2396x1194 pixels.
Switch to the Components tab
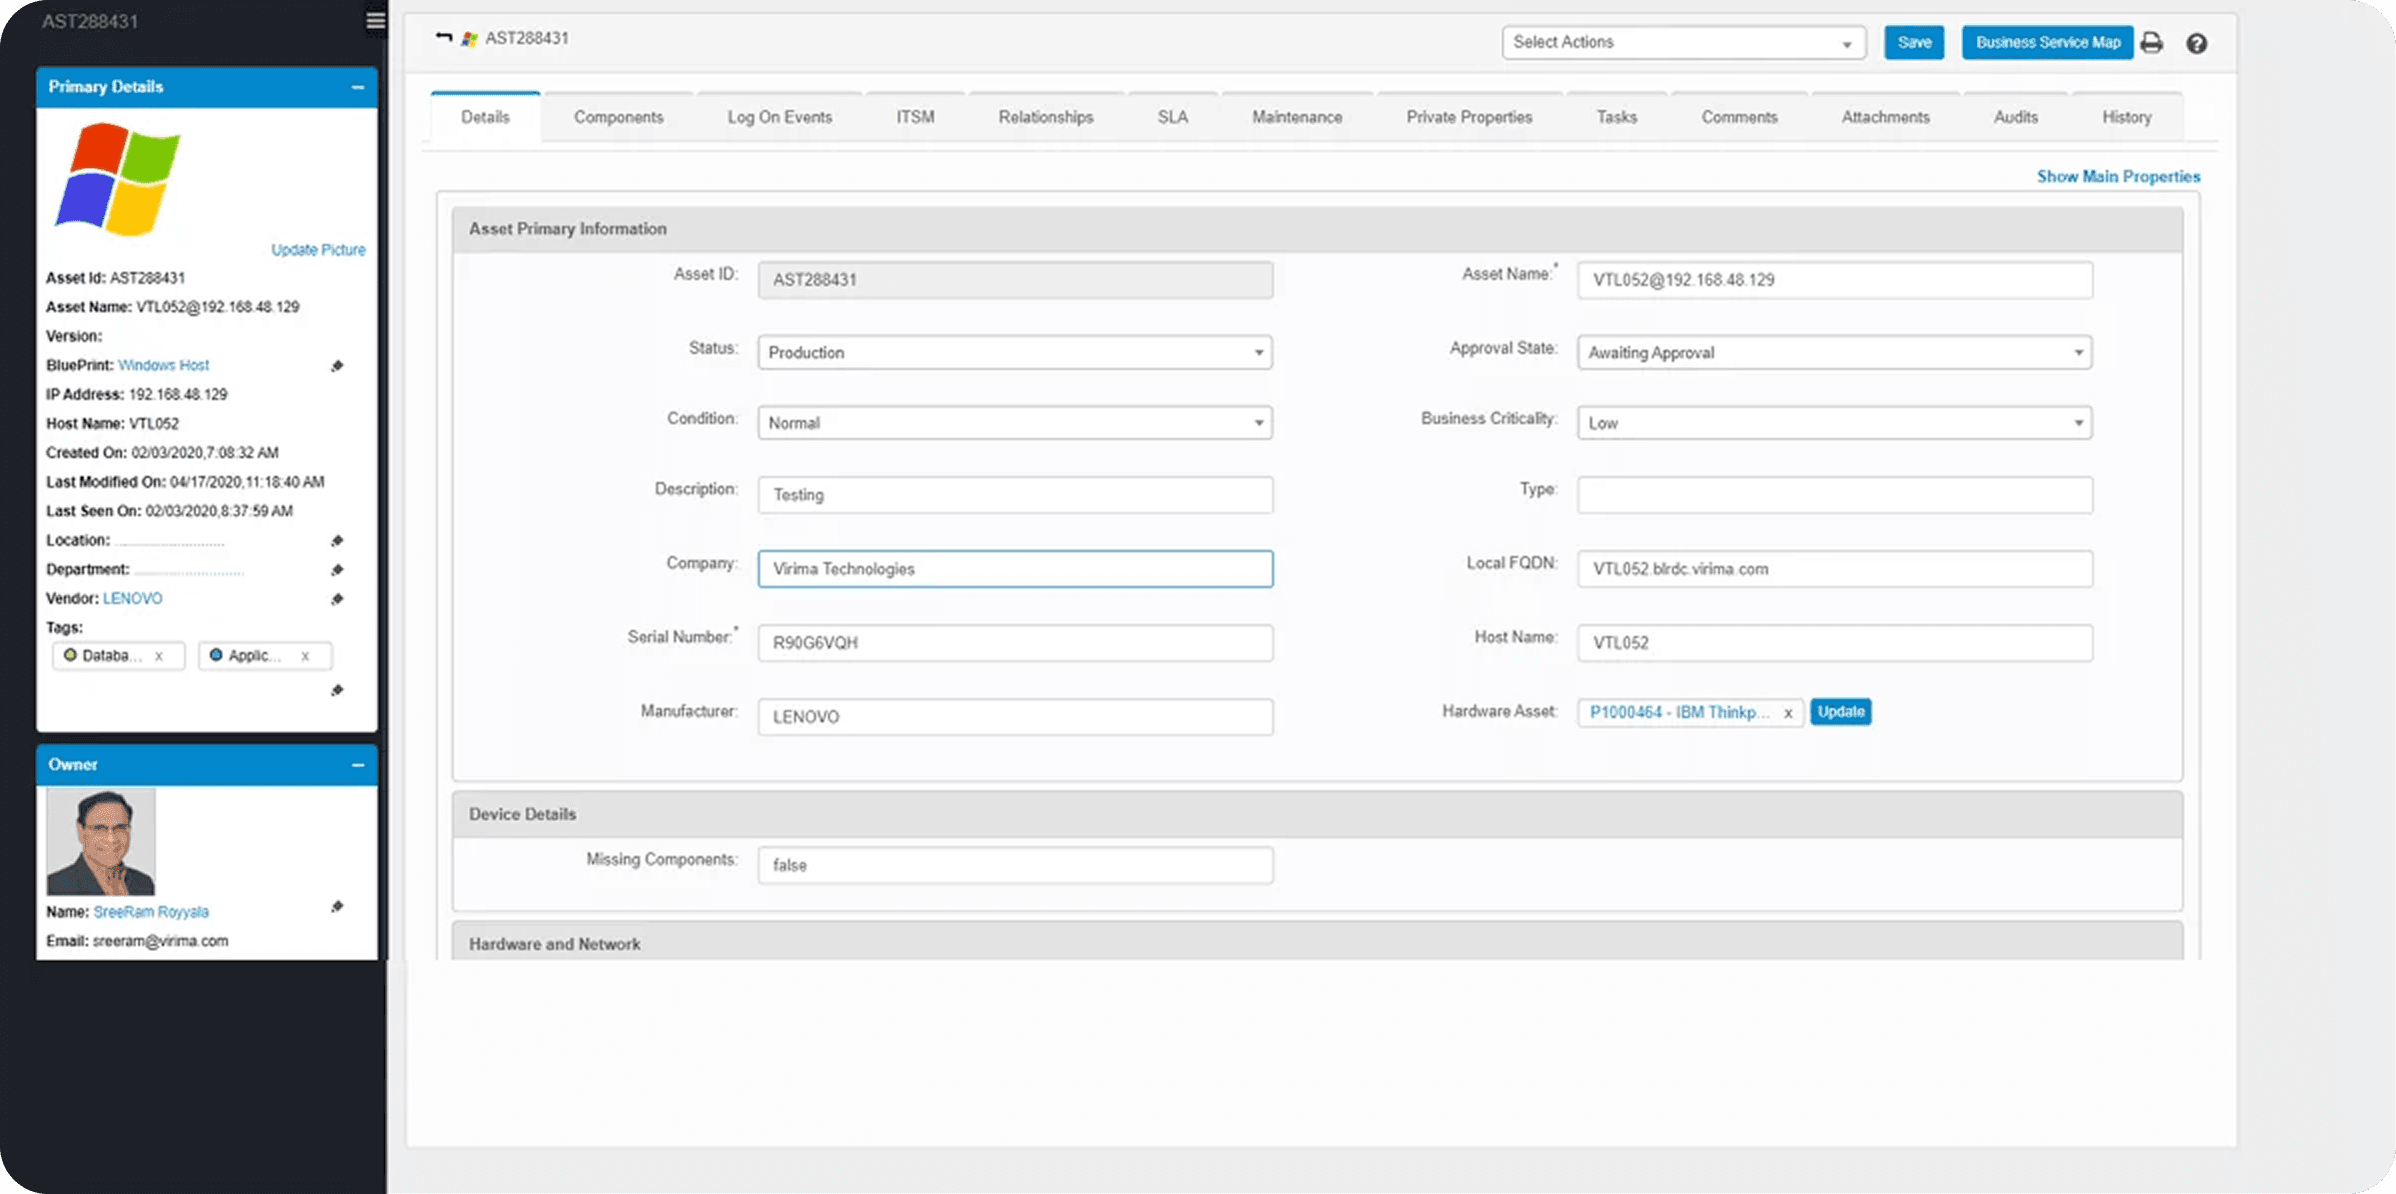618,117
